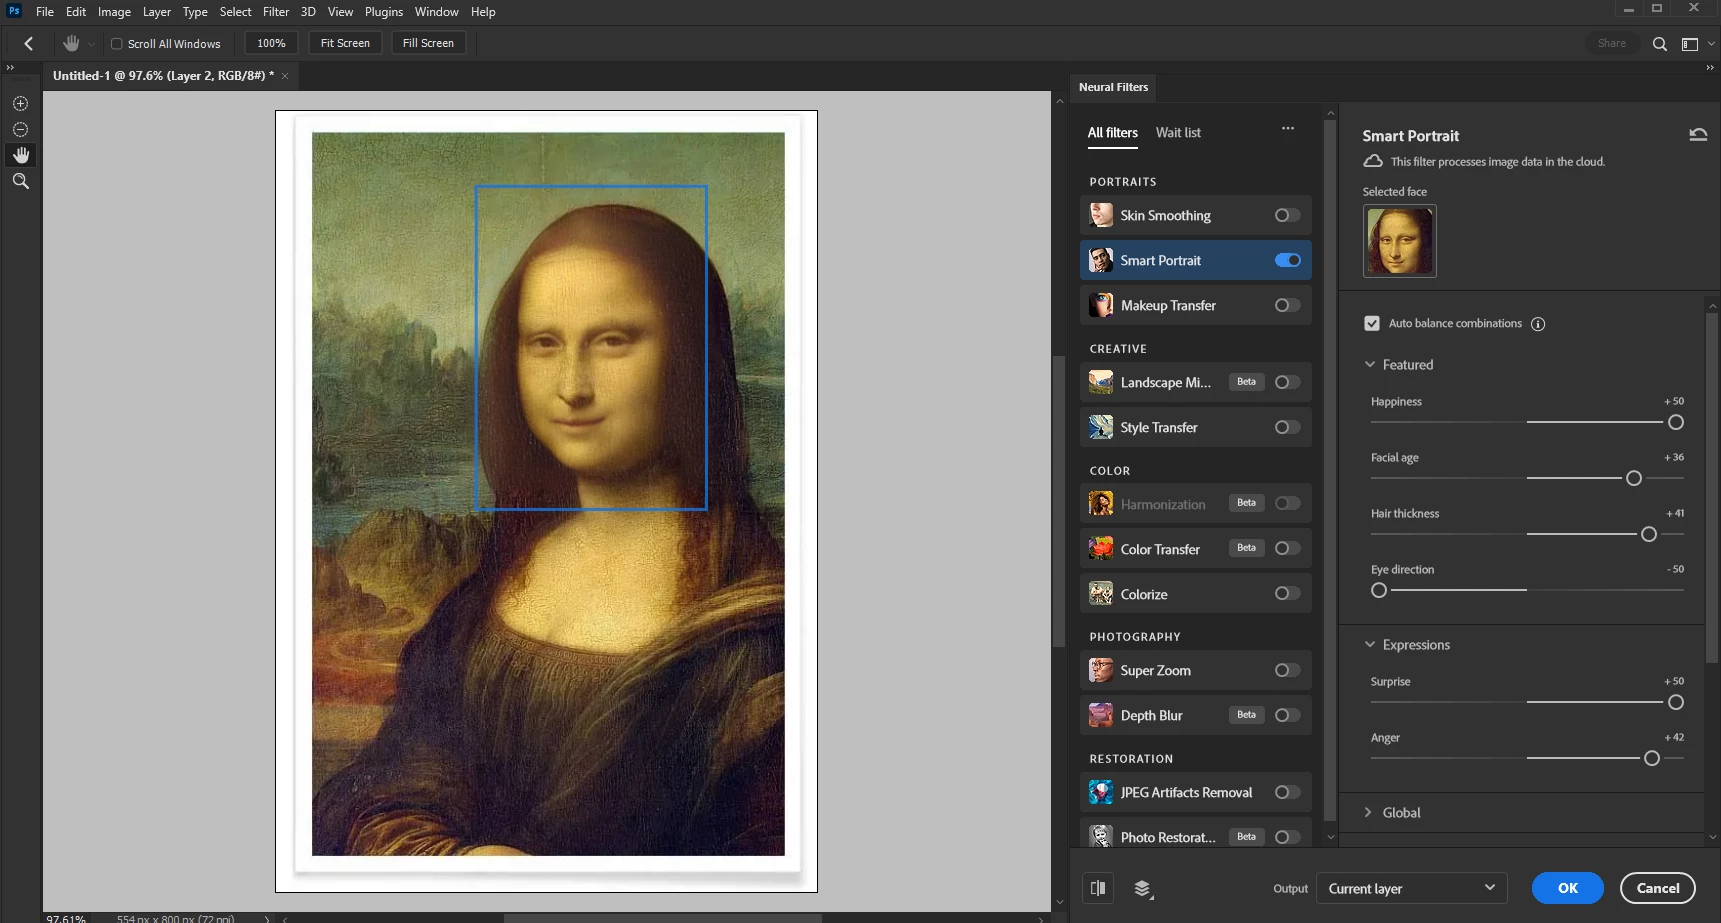Toggle the before/after preview icon

pos(1098,888)
